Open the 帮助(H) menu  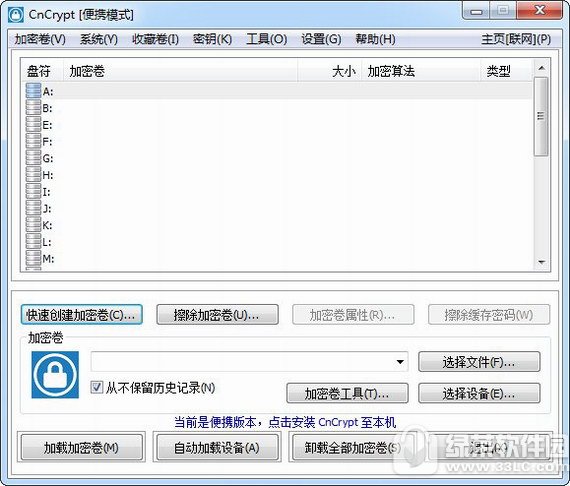click(x=375, y=39)
